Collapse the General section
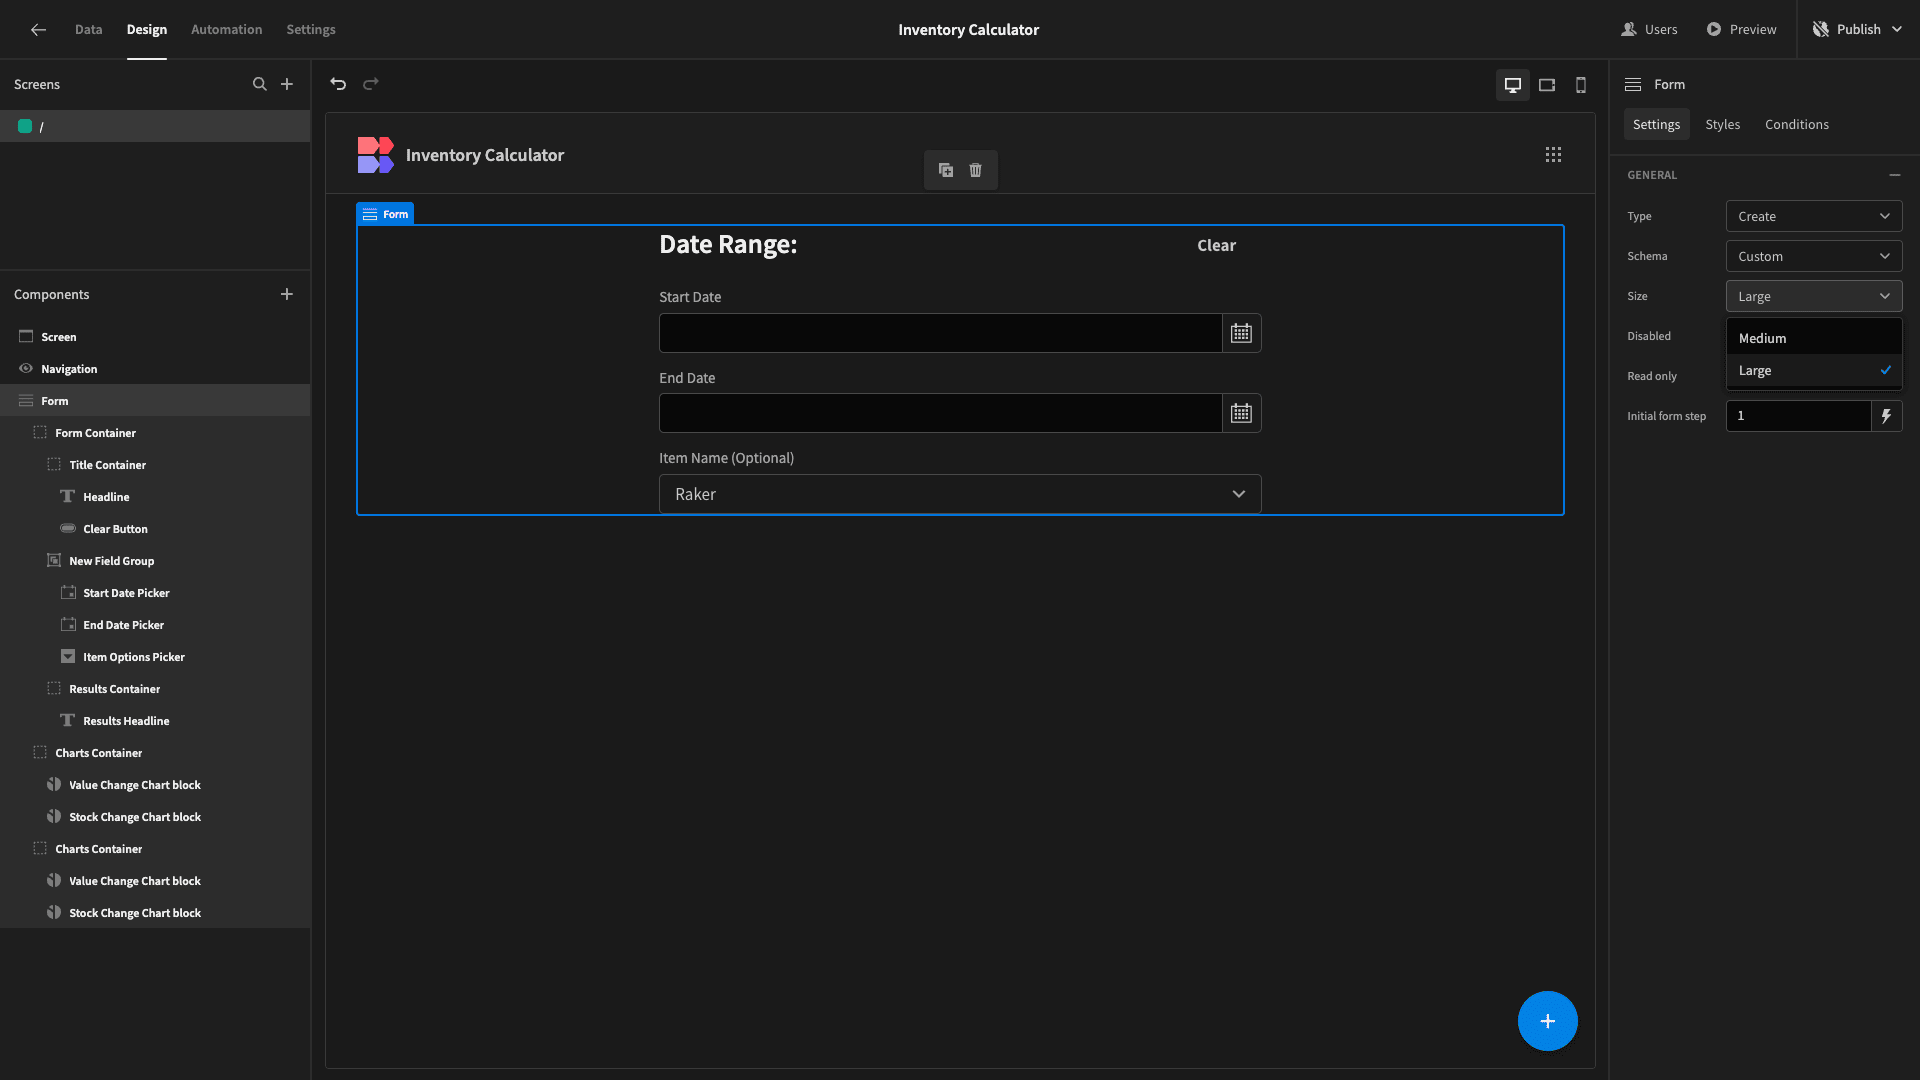Viewport: 1920px width, 1080px height. [1895, 175]
